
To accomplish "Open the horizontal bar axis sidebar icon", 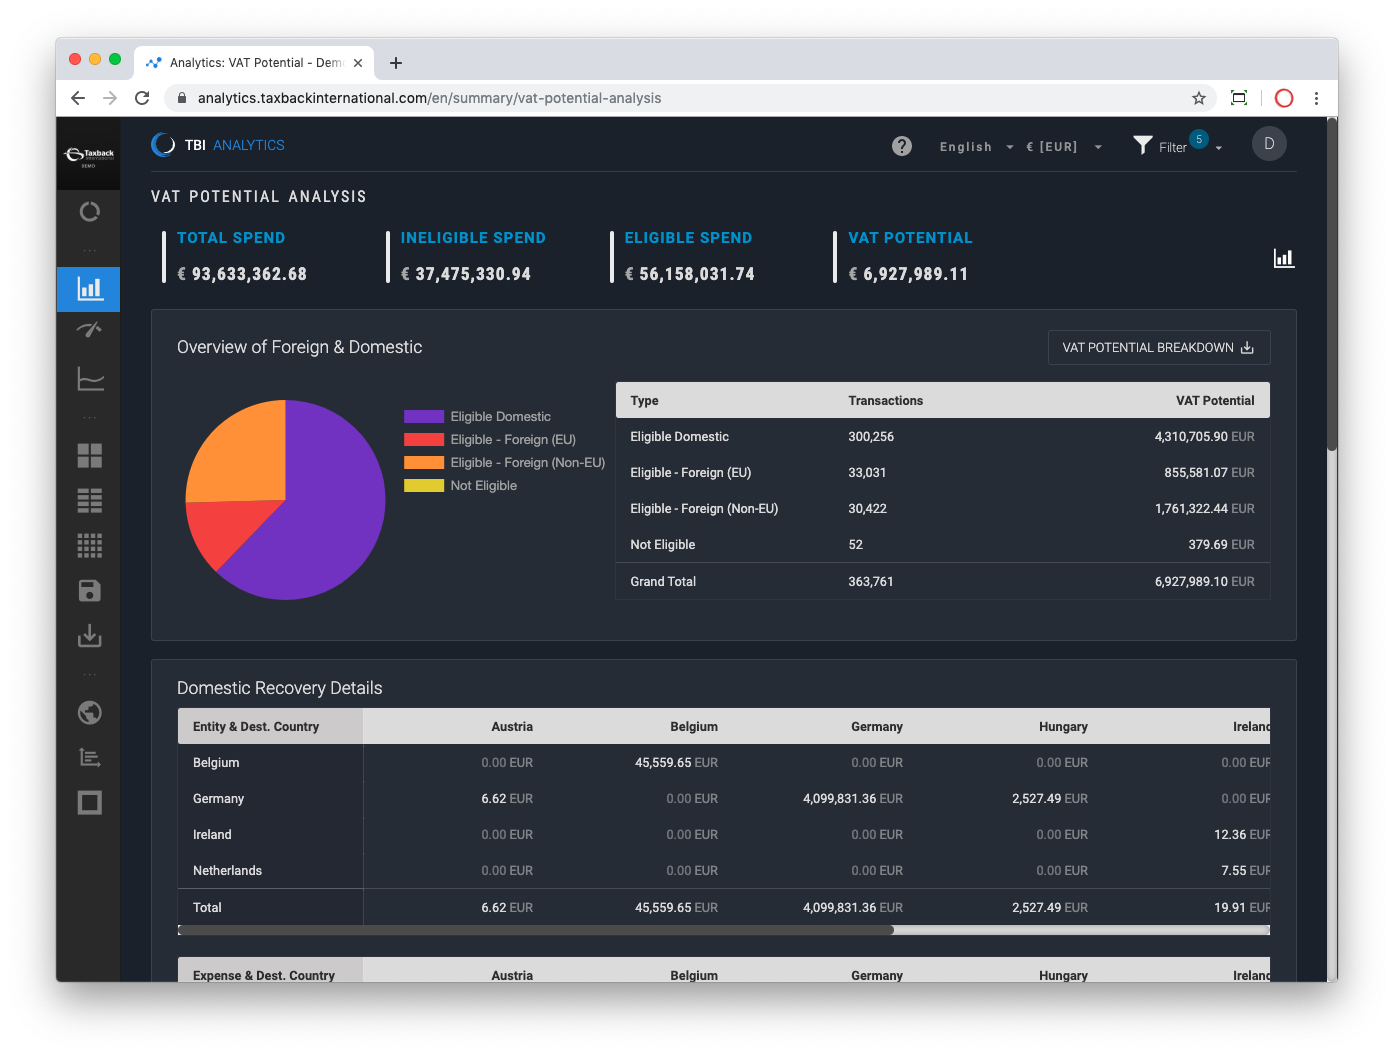I will [x=90, y=758].
